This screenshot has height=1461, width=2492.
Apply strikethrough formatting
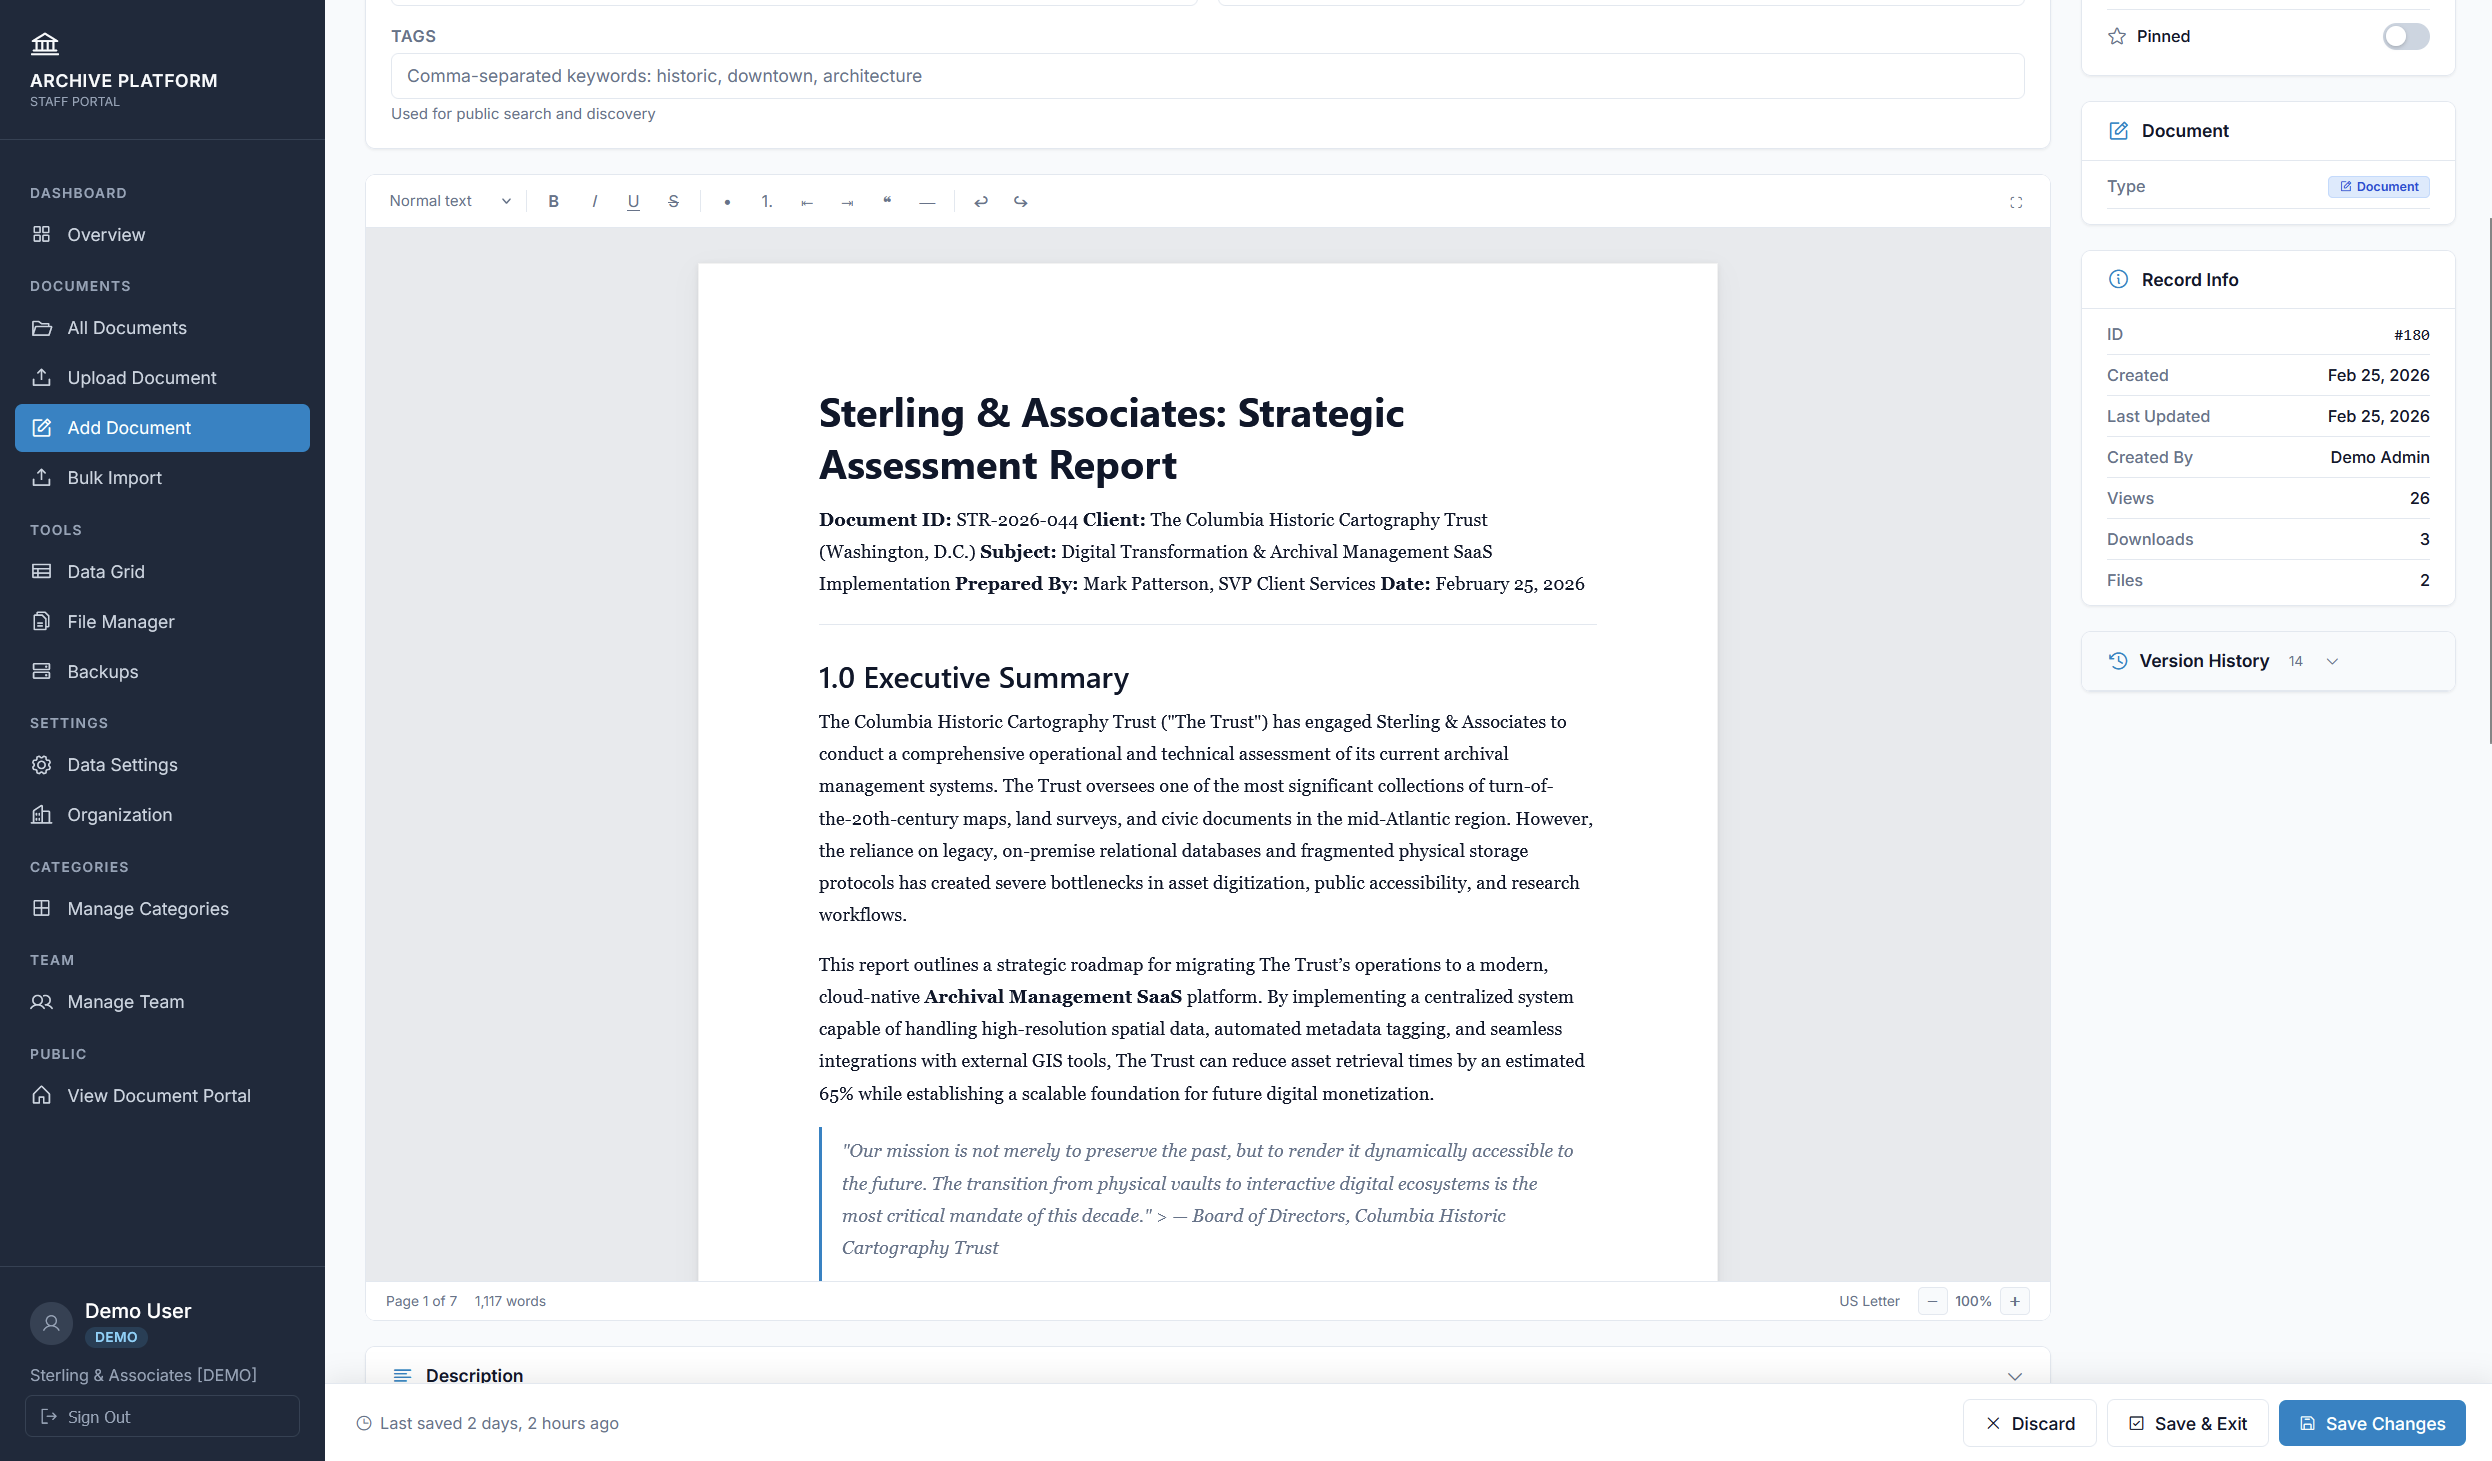(x=673, y=201)
